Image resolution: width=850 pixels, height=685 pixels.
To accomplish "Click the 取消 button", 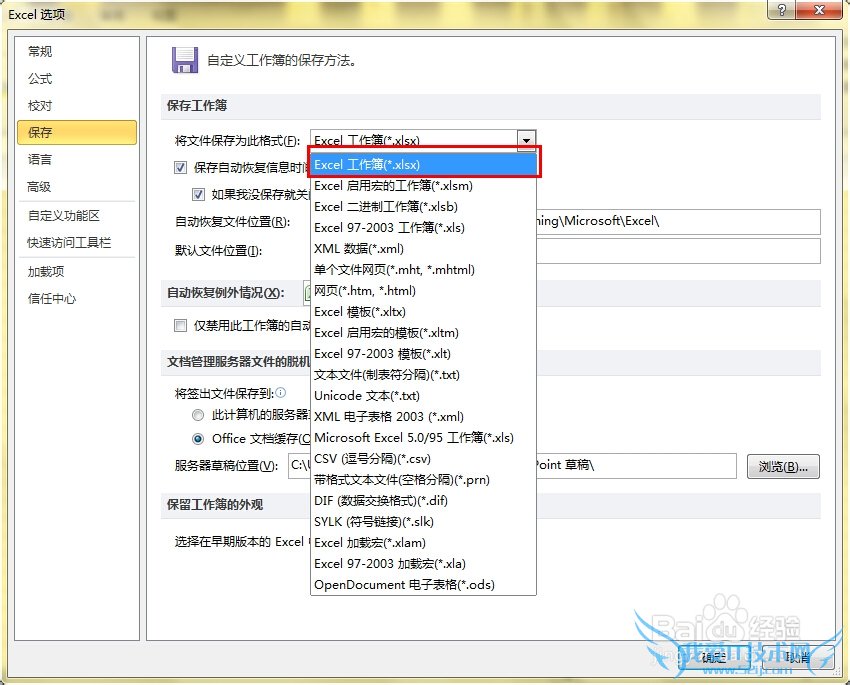I will [x=797, y=657].
